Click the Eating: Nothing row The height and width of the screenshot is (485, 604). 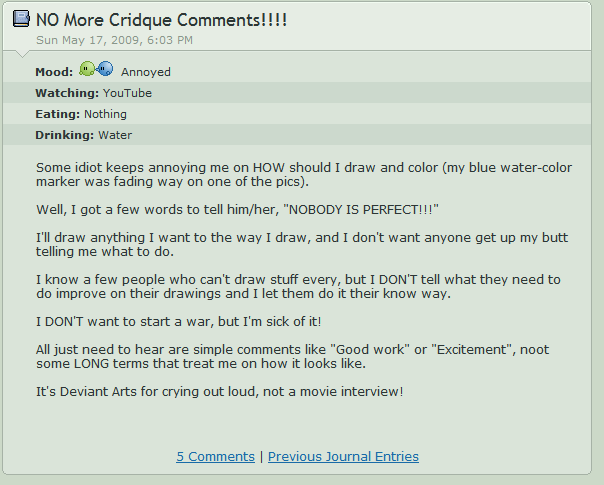point(81,114)
